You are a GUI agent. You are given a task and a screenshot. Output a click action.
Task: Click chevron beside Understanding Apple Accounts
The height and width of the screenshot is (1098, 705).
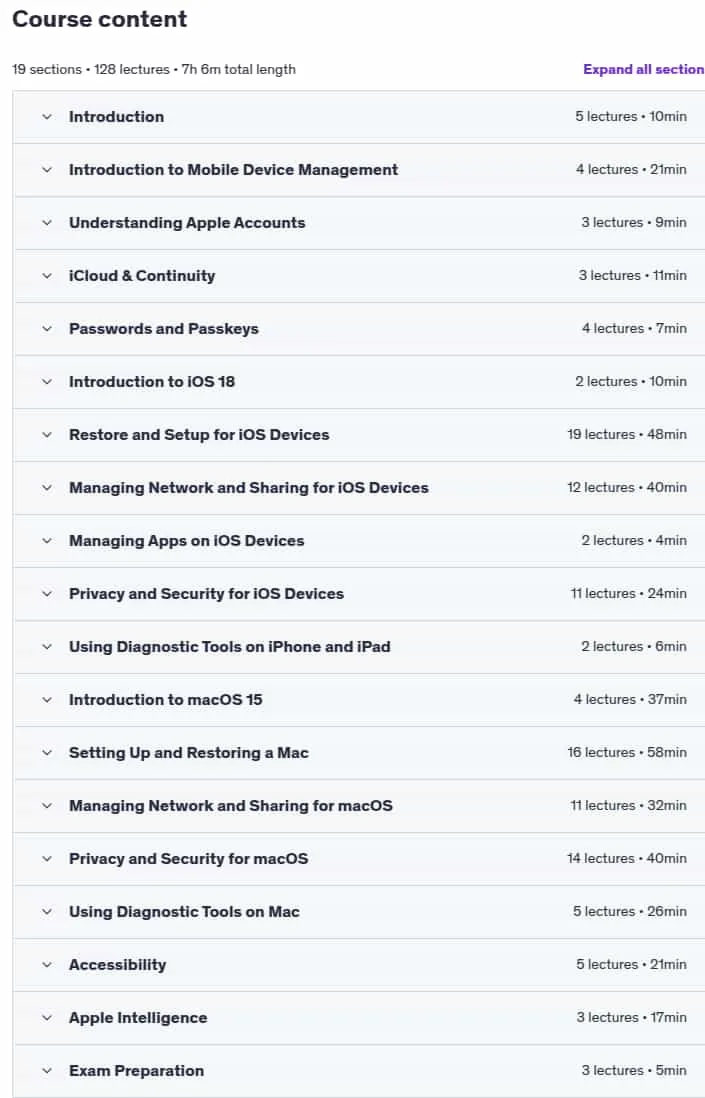47,223
